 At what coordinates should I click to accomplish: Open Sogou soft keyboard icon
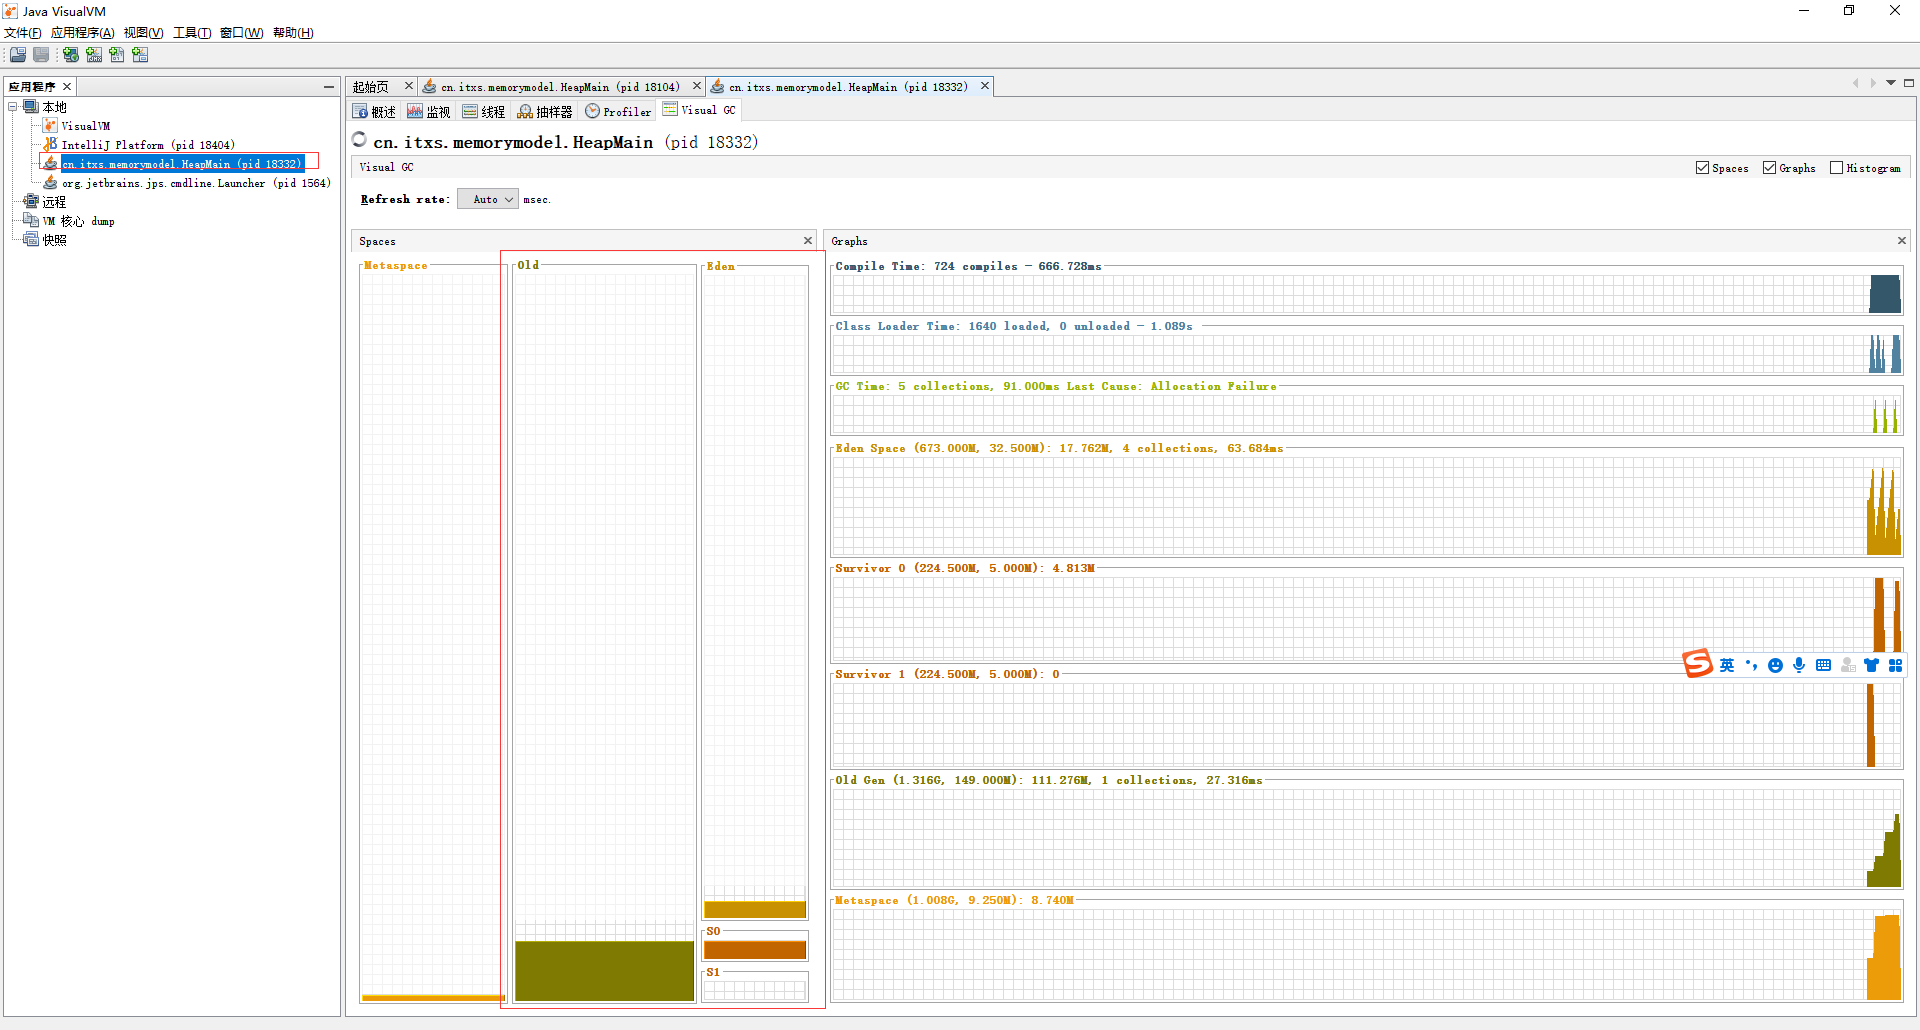pyautogui.click(x=1823, y=666)
